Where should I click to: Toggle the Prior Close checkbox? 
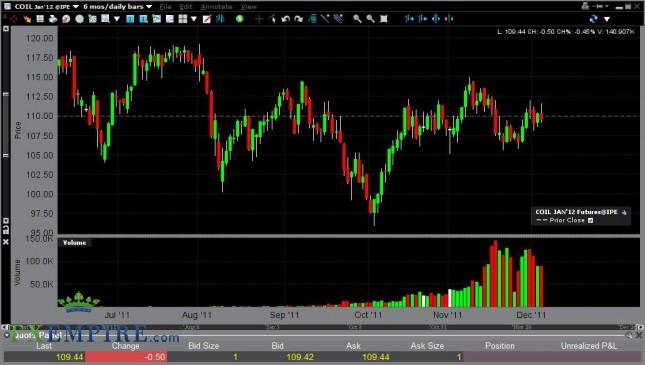(x=591, y=221)
